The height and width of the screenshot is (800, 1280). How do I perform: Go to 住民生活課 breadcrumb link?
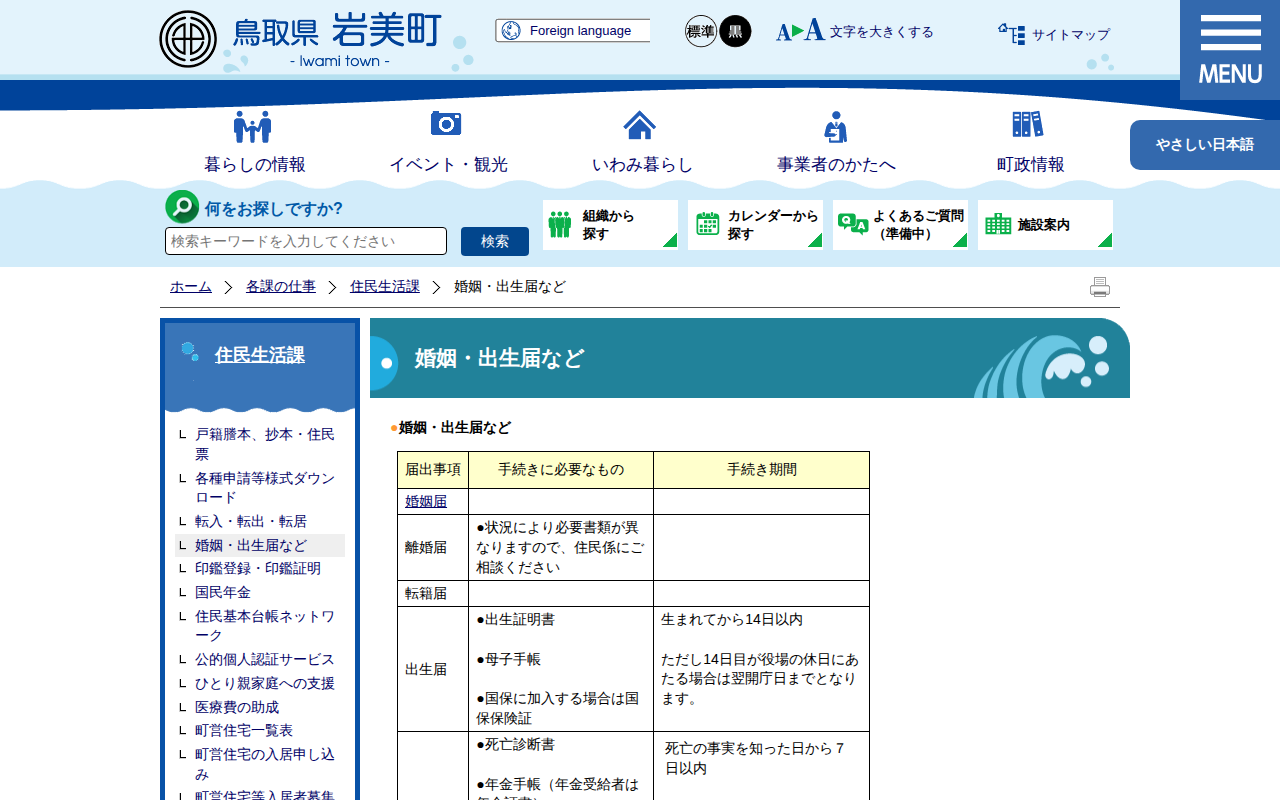[385, 287]
